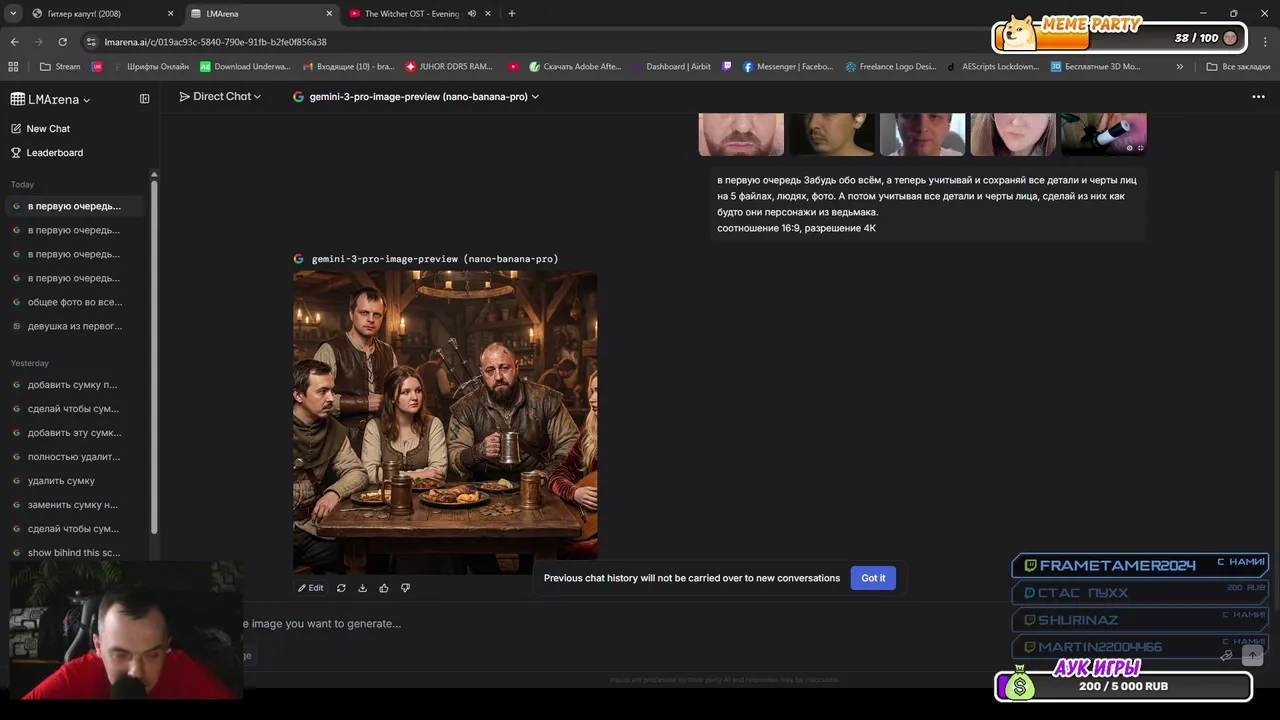This screenshot has height=720, width=1280.
Task: Open the Leaderboard page
Action: [x=47, y=153]
